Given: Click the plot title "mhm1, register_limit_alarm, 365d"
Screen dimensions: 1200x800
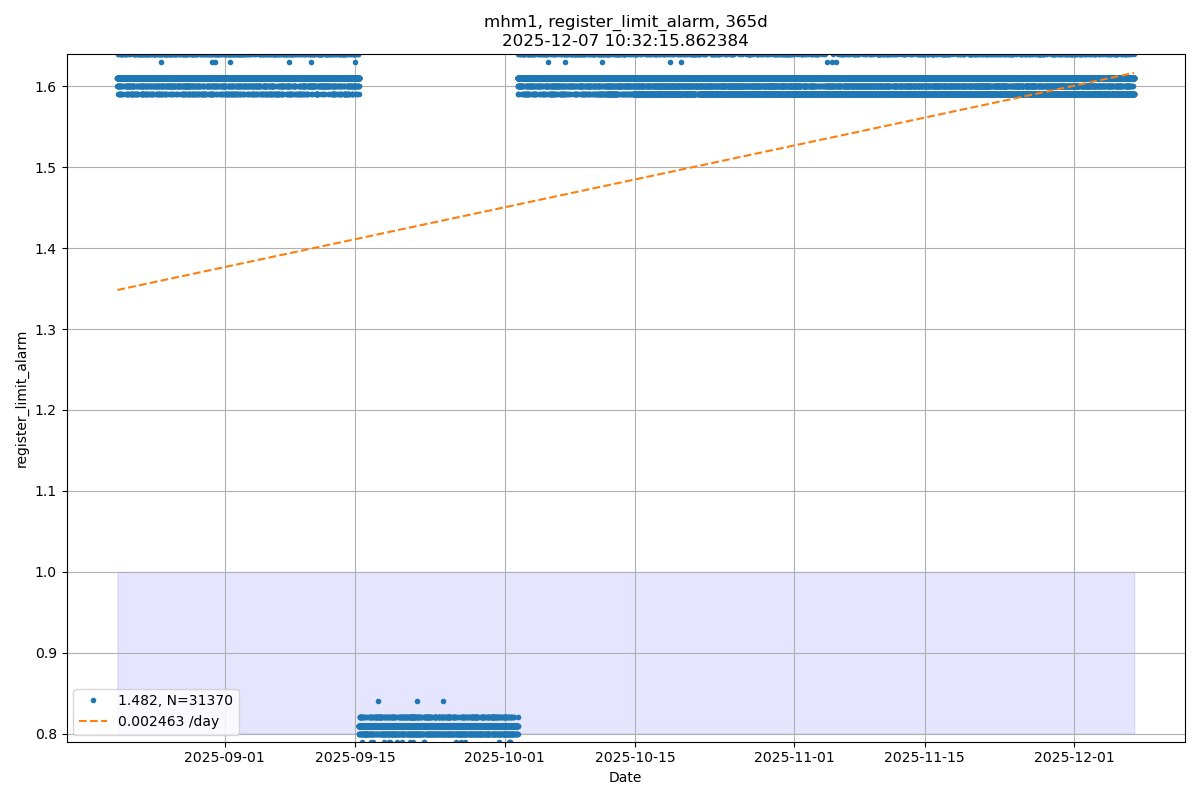Looking at the screenshot, I should coord(625,22).
